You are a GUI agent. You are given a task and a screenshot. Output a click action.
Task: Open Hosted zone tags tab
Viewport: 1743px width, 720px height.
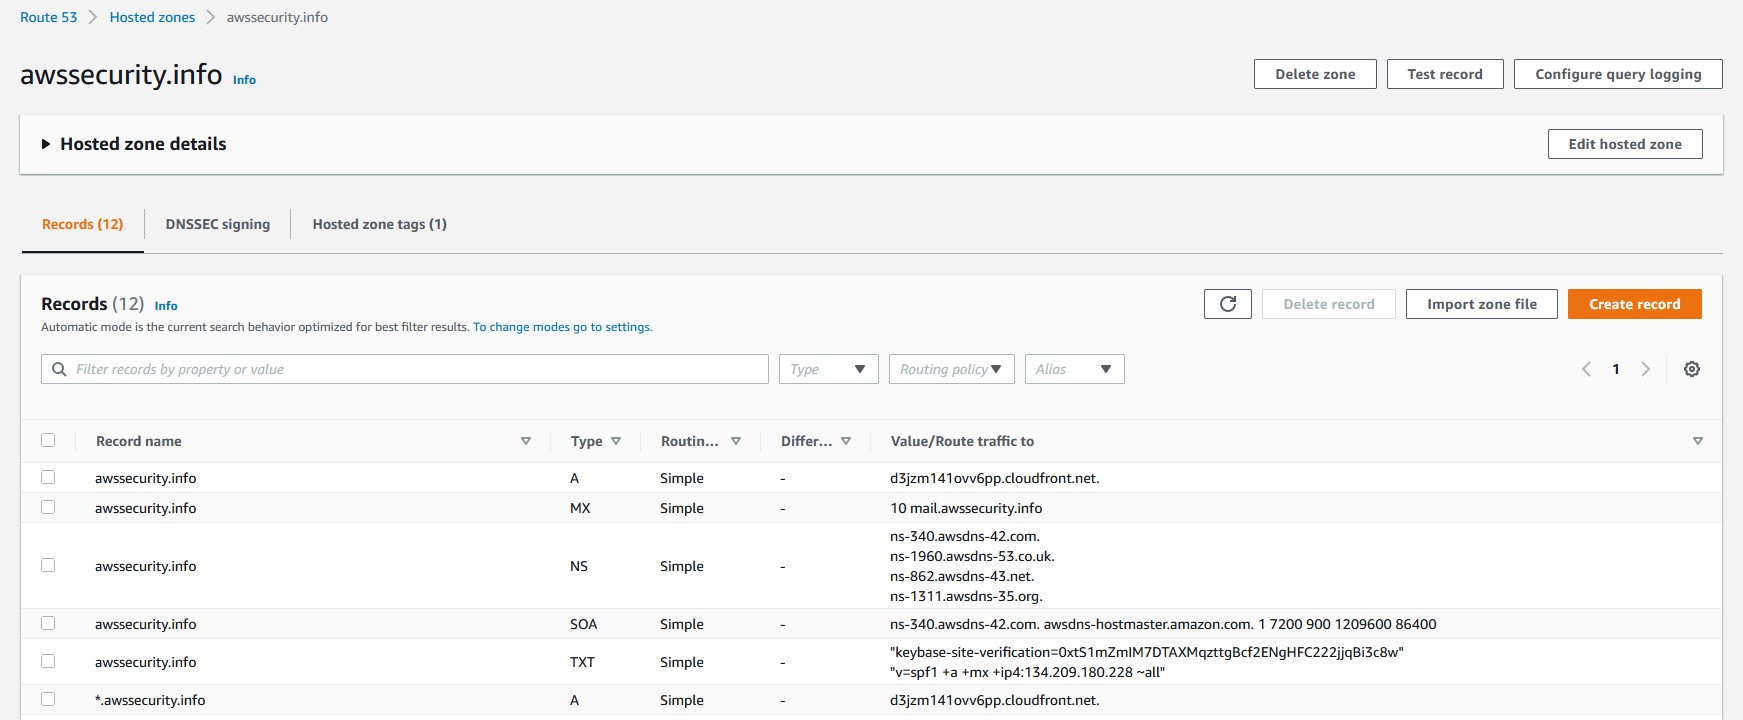click(x=379, y=224)
